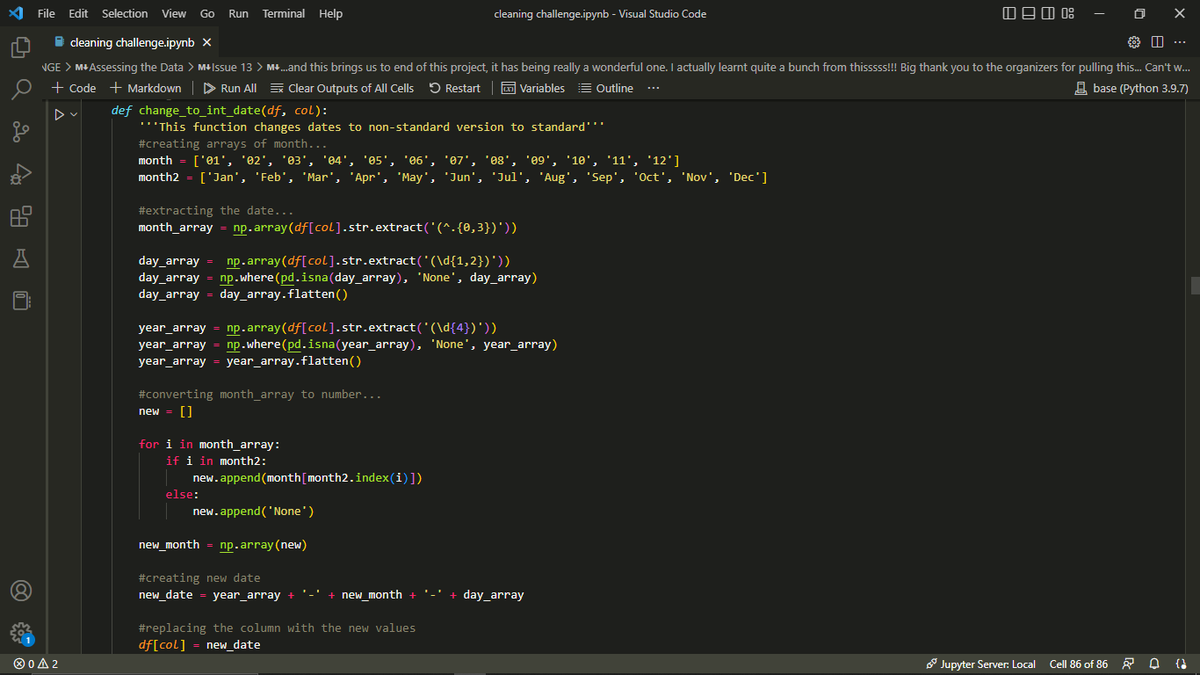Image resolution: width=1200 pixels, height=675 pixels.
Task: Restart the notebook kernel
Action: tap(454, 88)
